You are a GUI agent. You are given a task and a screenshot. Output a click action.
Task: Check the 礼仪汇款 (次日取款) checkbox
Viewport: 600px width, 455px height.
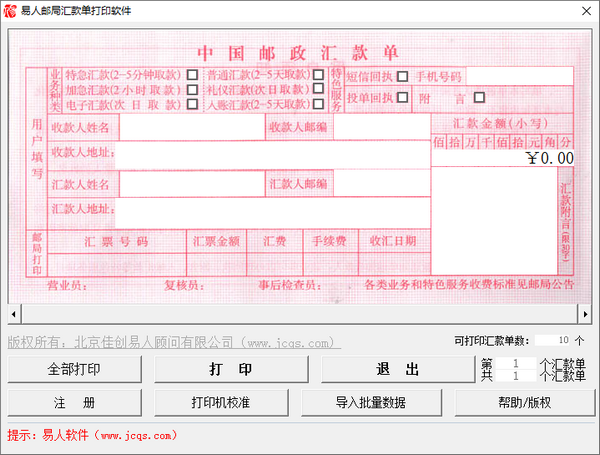[x=318, y=88]
